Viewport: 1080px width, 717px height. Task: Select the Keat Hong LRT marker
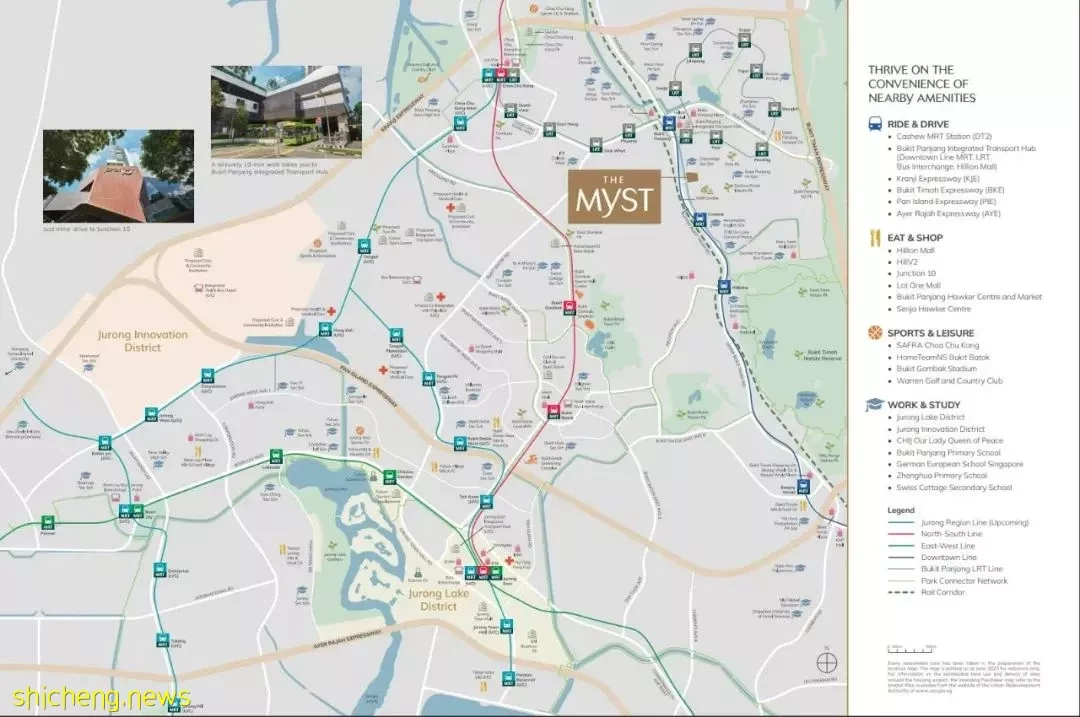(x=549, y=129)
